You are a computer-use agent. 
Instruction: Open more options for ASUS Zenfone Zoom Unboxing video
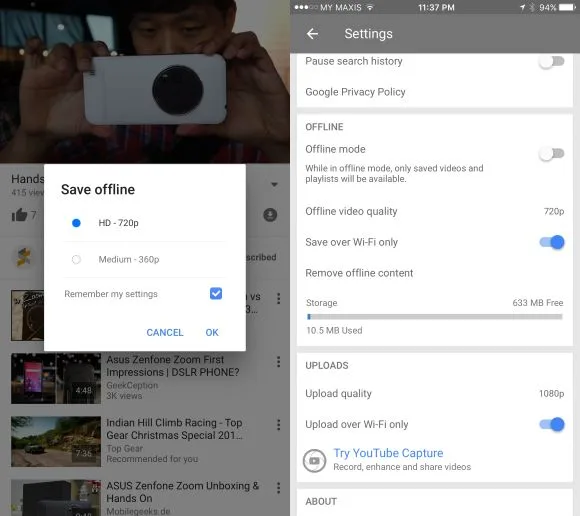(x=279, y=488)
